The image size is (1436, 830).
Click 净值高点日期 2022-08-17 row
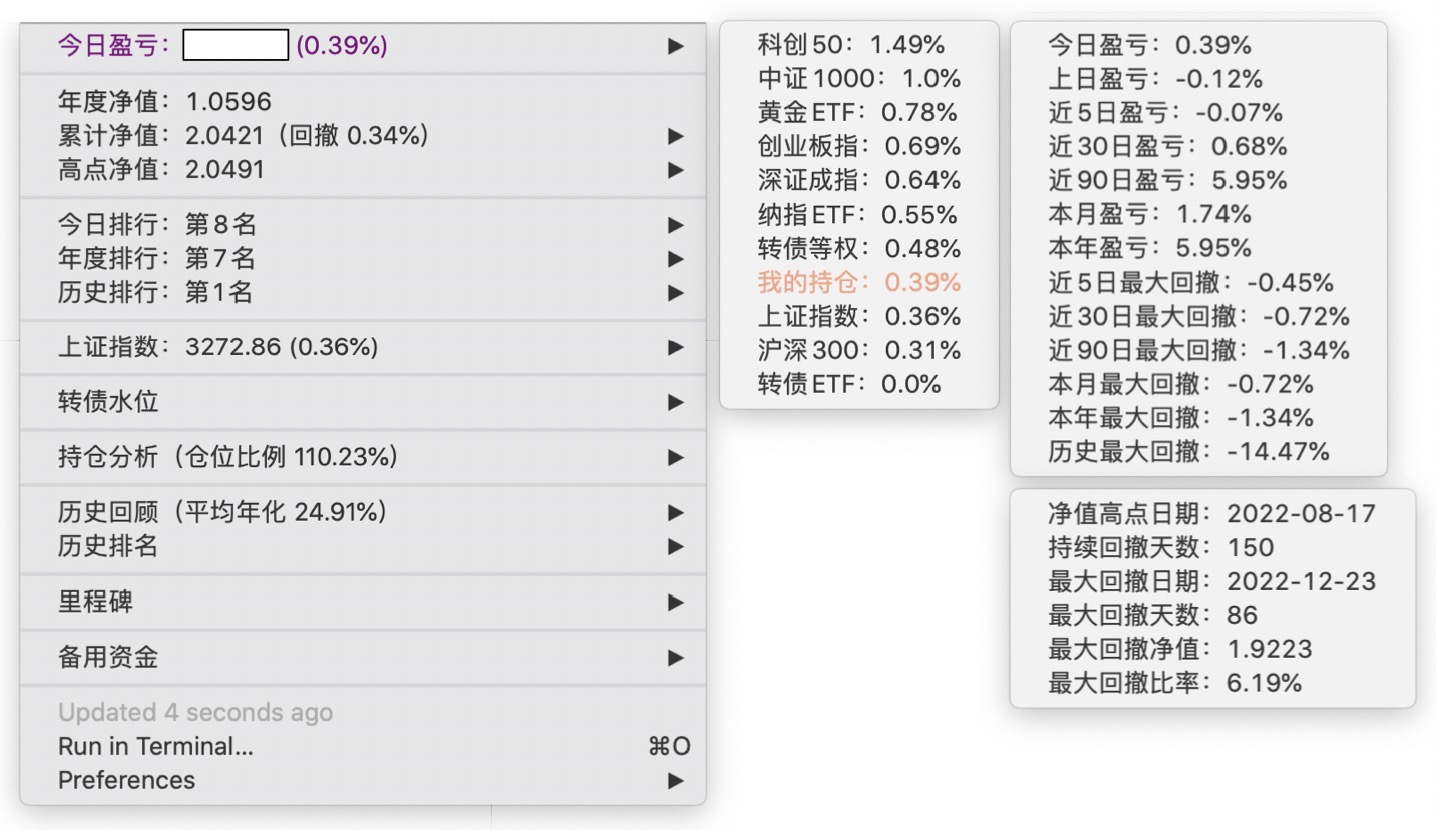click(x=1212, y=514)
